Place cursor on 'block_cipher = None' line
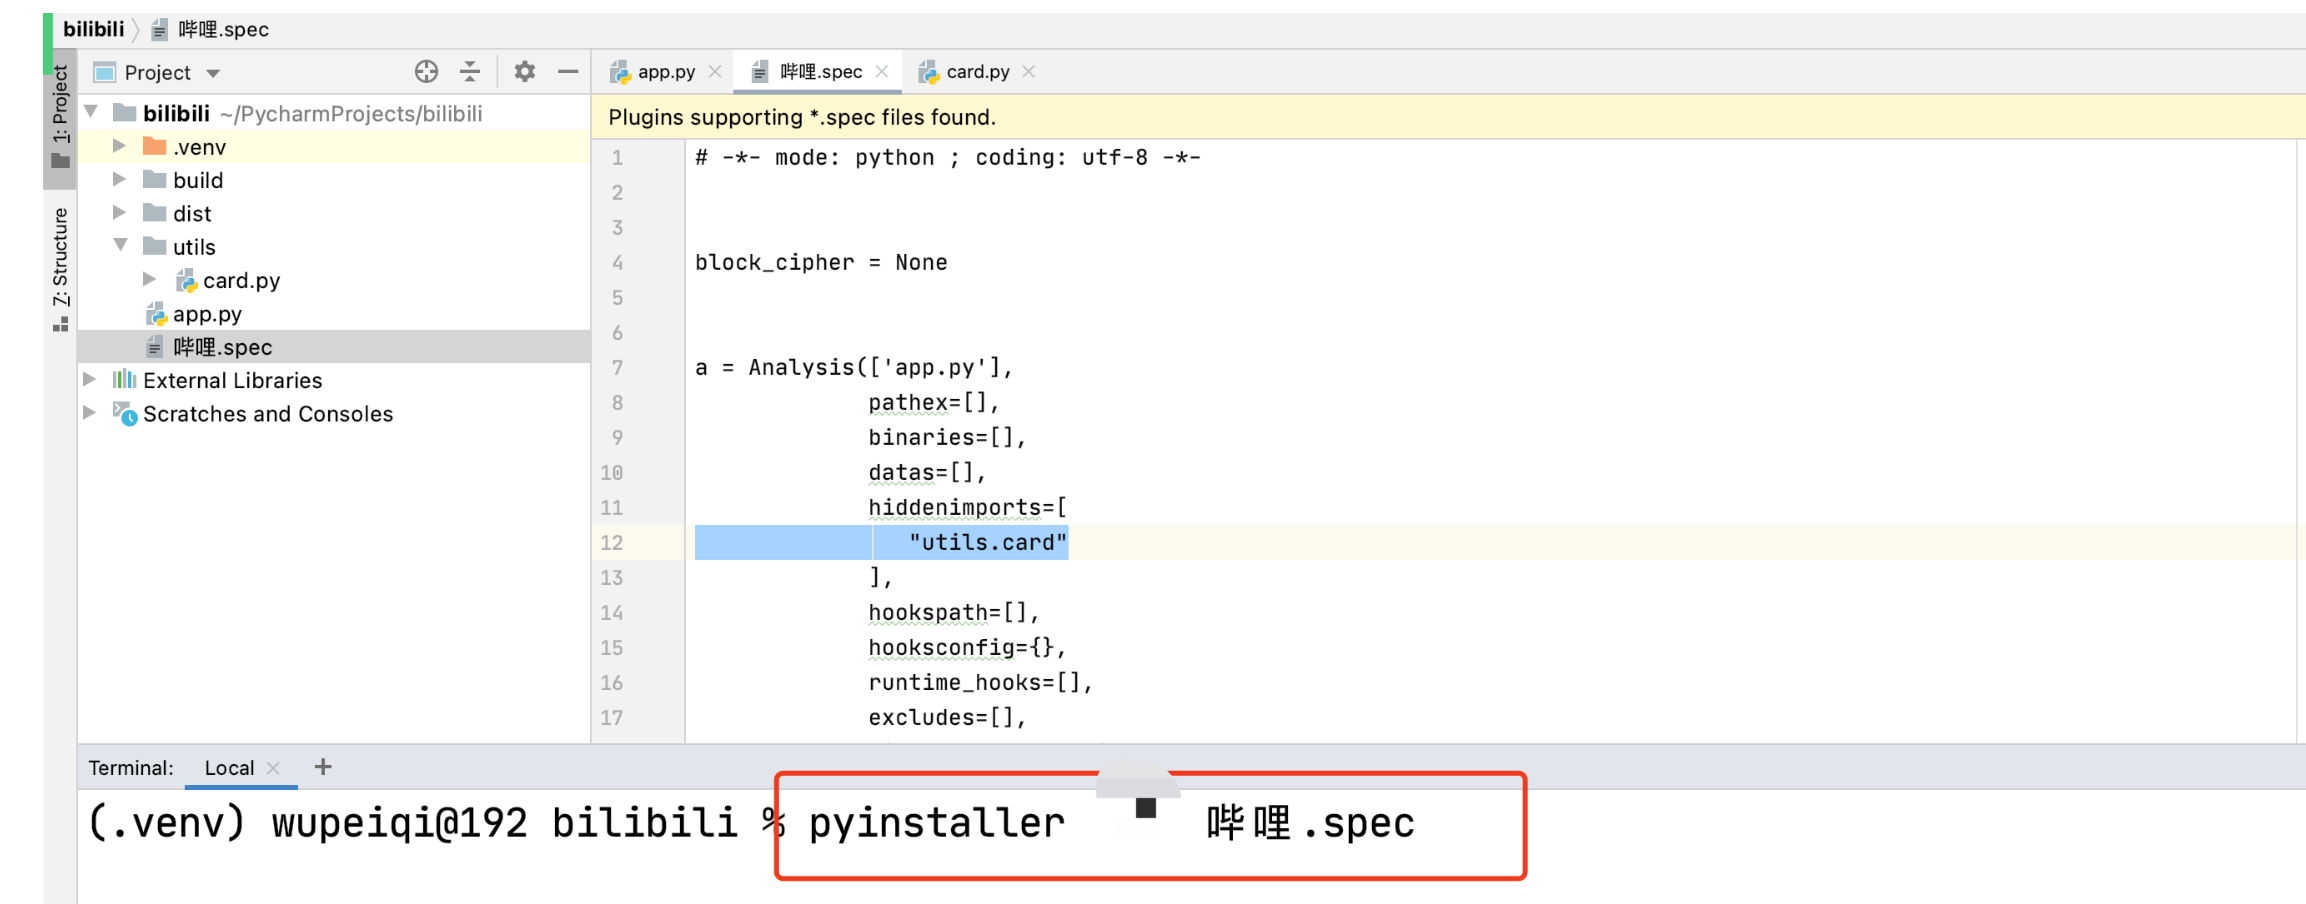Image resolution: width=2306 pixels, height=904 pixels. [x=821, y=262]
